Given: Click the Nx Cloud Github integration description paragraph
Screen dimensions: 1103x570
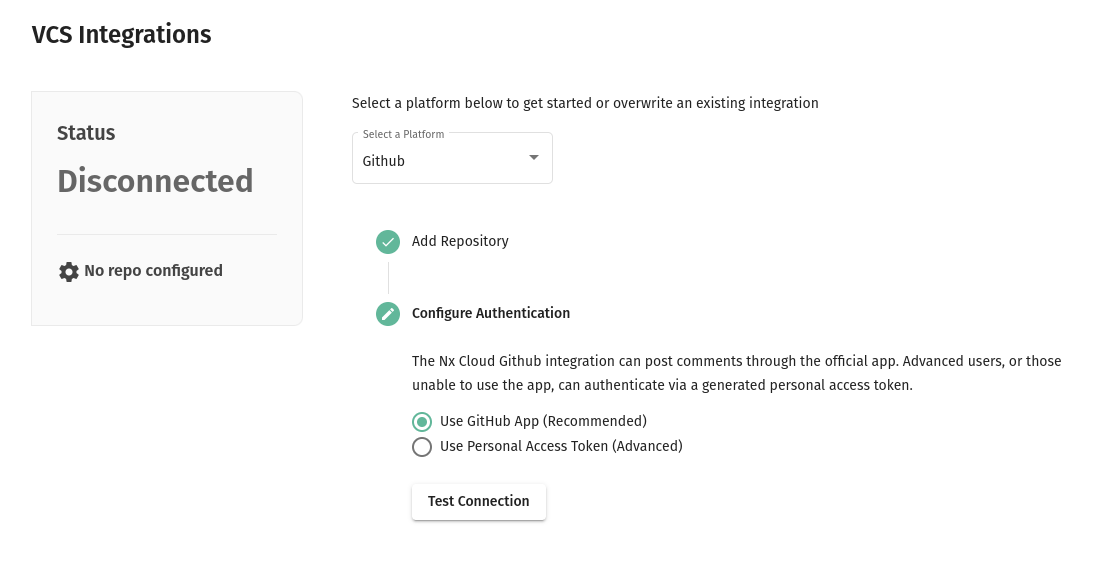Looking at the screenshot, I should coord(736,372).
